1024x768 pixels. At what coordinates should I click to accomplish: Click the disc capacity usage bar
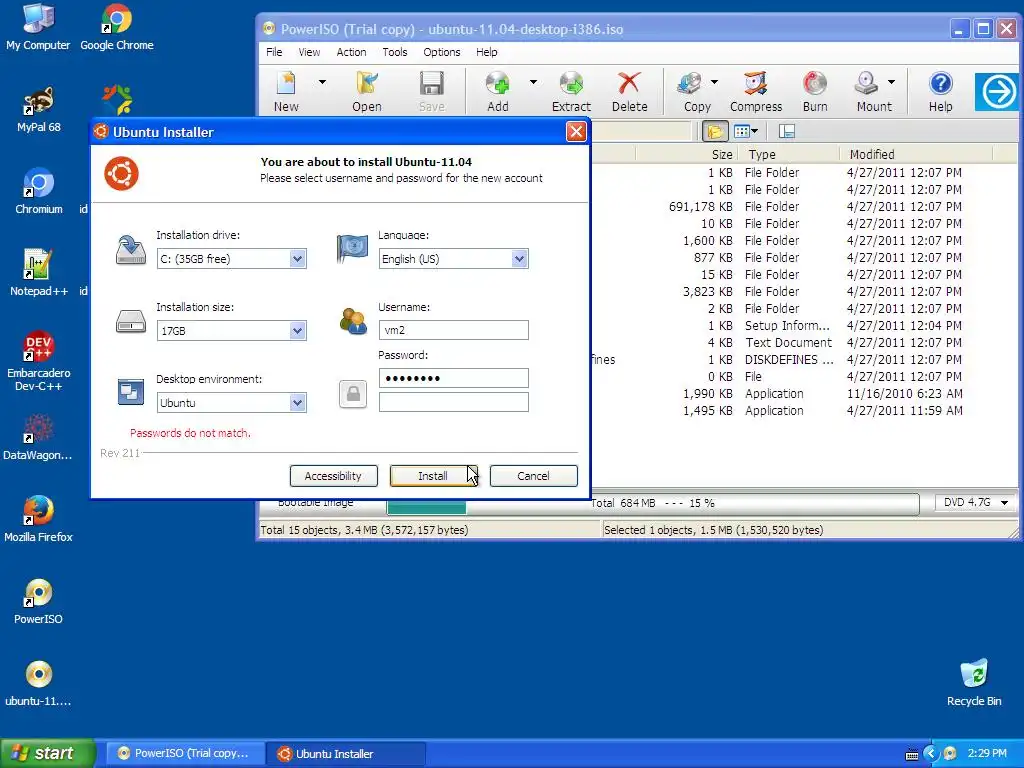tap(653, 504)
